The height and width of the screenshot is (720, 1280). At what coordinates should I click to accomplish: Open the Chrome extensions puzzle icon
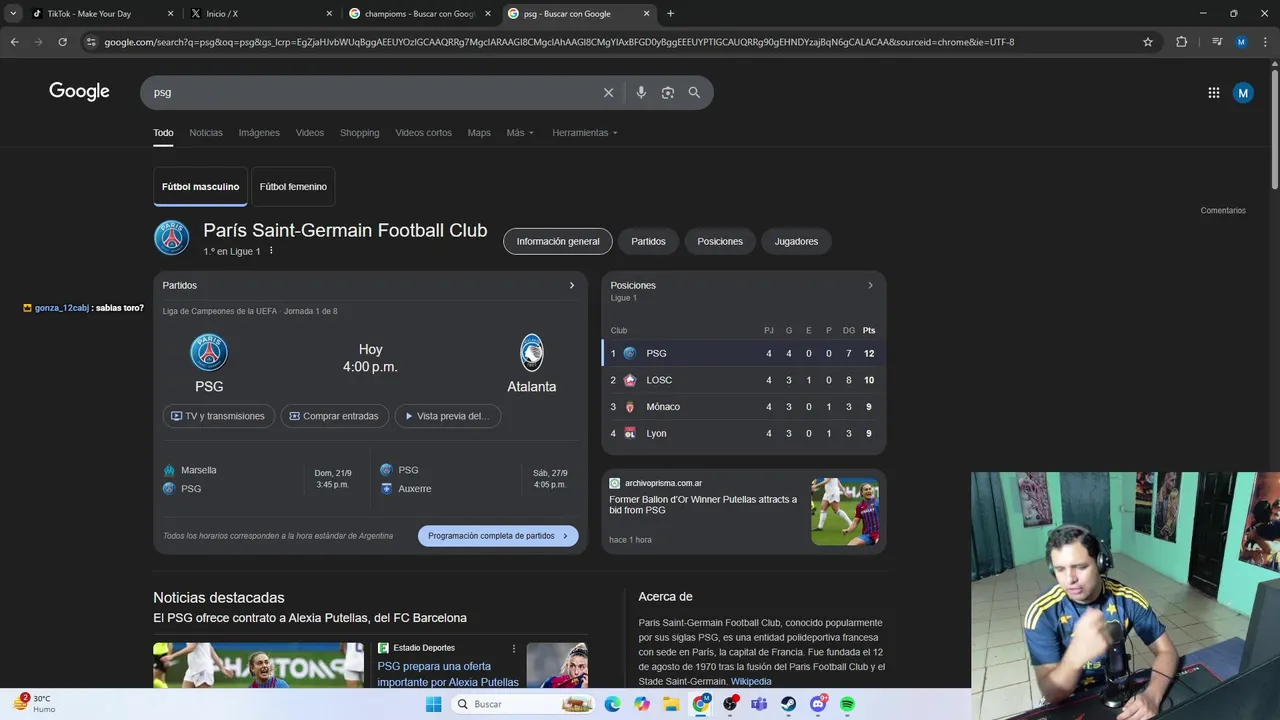coord(1181,42)
